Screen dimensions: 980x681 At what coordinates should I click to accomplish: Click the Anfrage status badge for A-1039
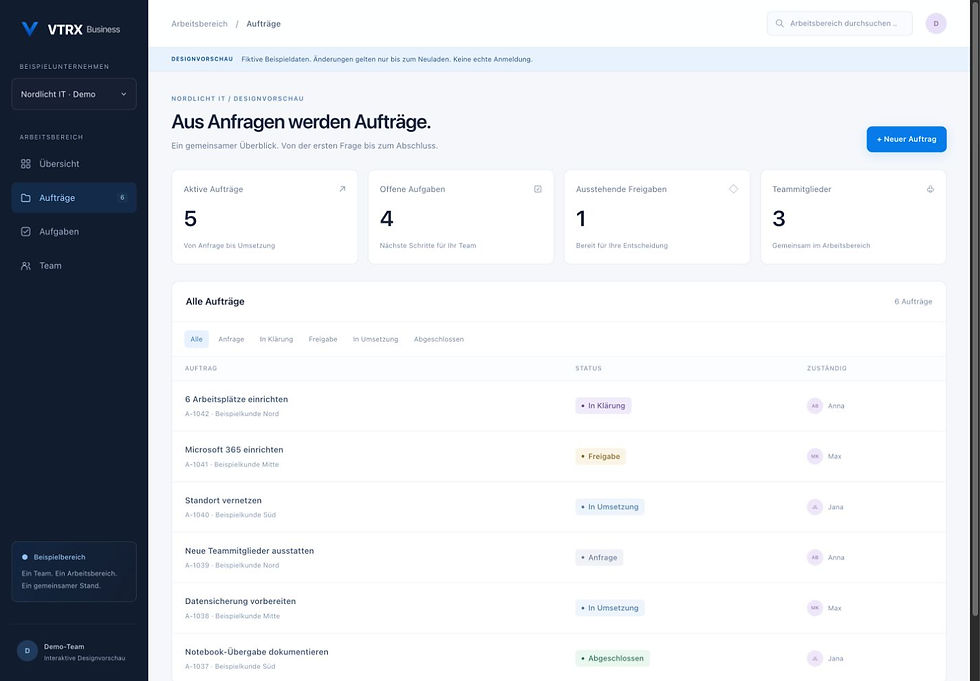[599, 557]
